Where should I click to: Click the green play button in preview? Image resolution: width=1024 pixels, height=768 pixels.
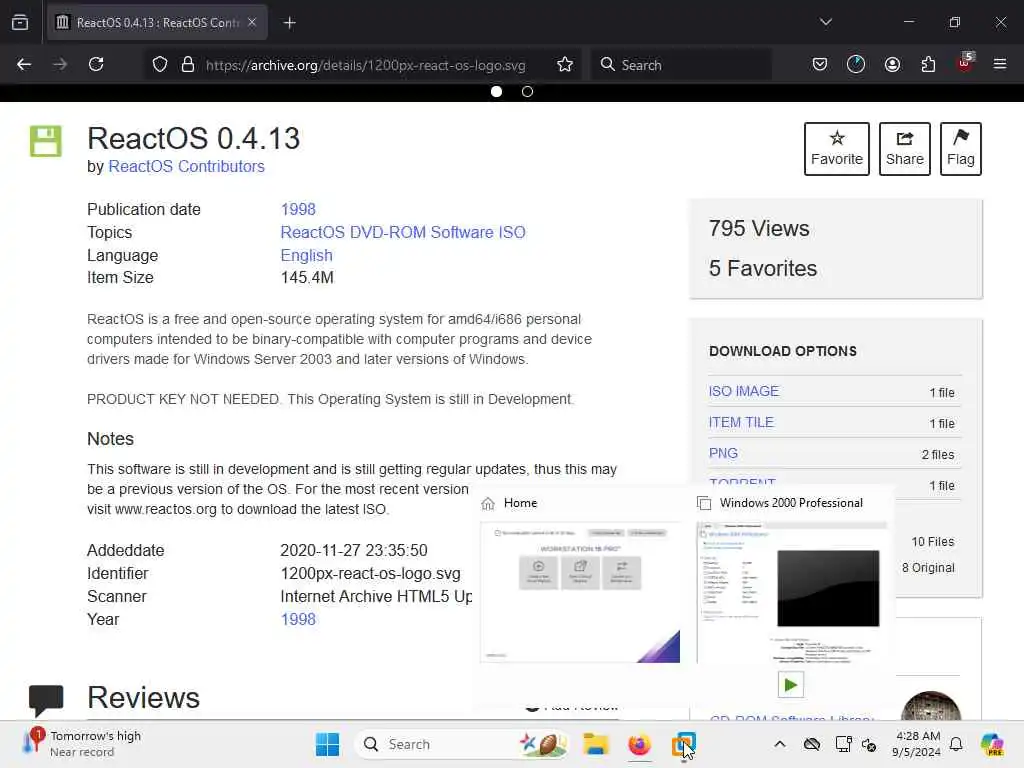(790, 684)
